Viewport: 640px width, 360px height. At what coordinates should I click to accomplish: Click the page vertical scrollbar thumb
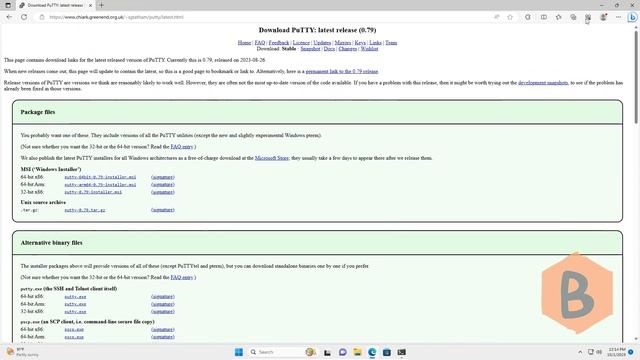pos(636,76)
